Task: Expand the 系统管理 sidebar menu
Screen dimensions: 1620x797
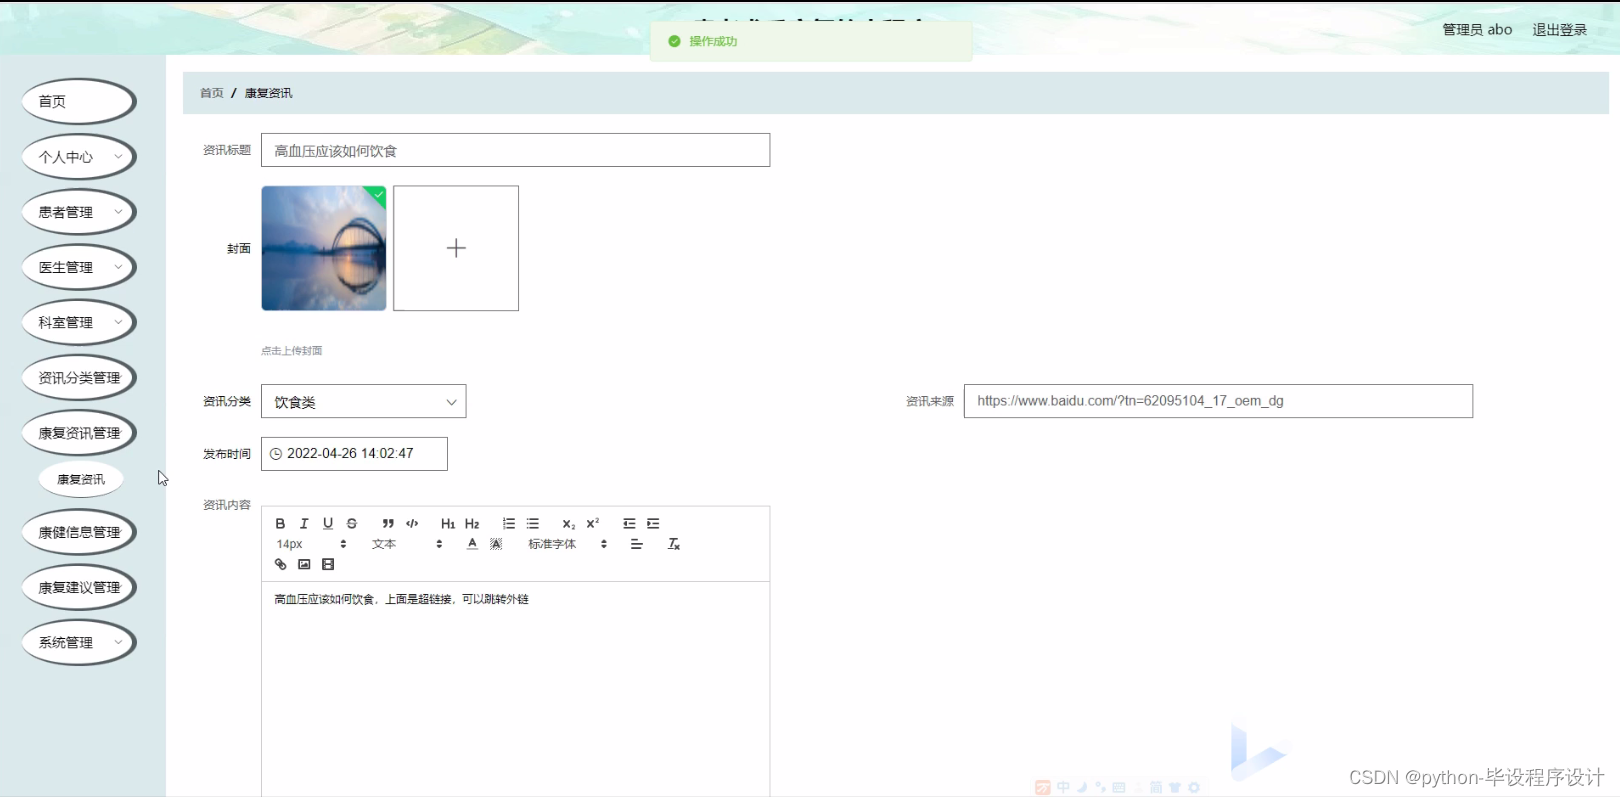Action: point(79,642)
